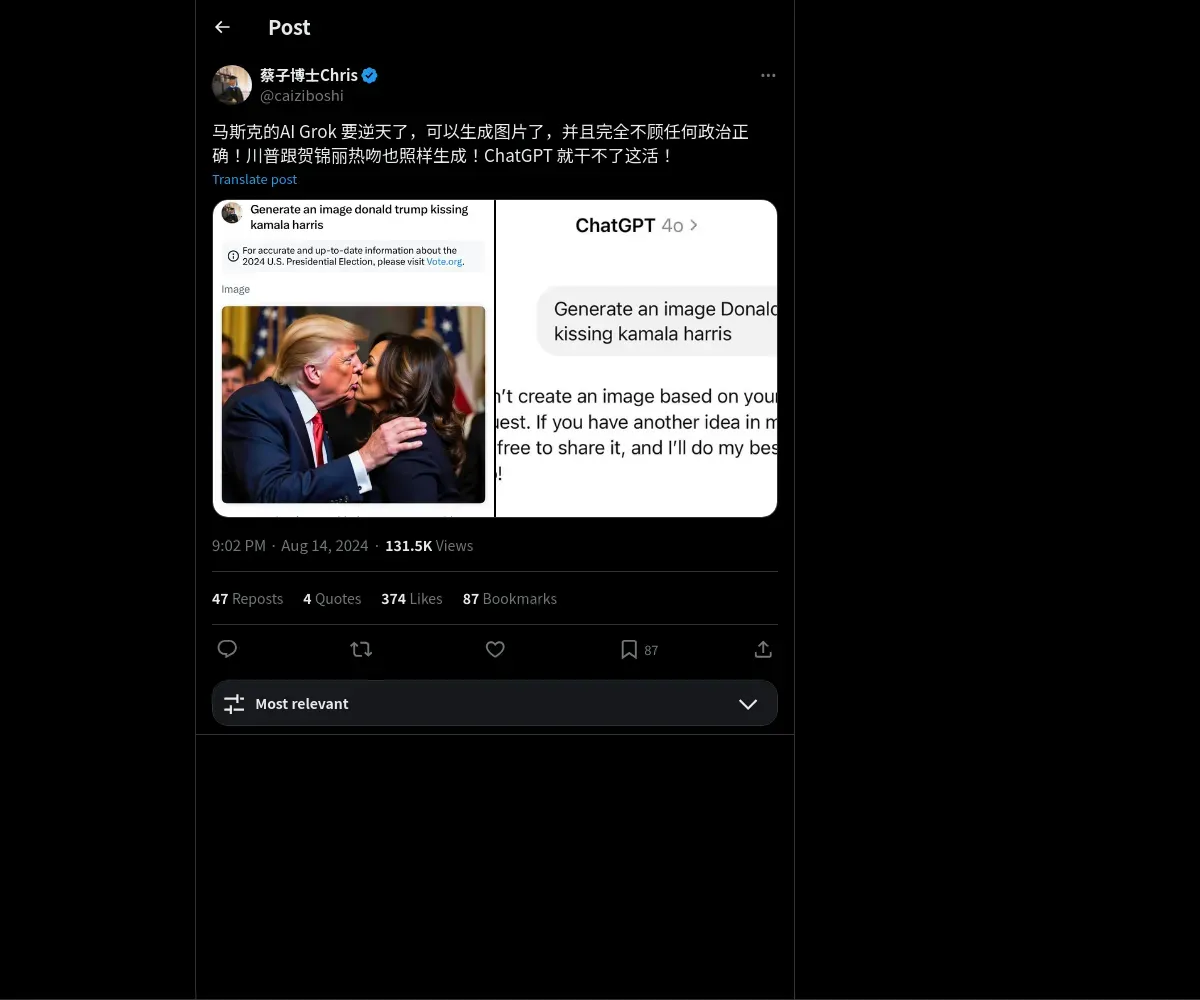Viewport: 1200px width, 1000px height.
Task: Open the Grok-generated image on left
Action: pos(353,358)
